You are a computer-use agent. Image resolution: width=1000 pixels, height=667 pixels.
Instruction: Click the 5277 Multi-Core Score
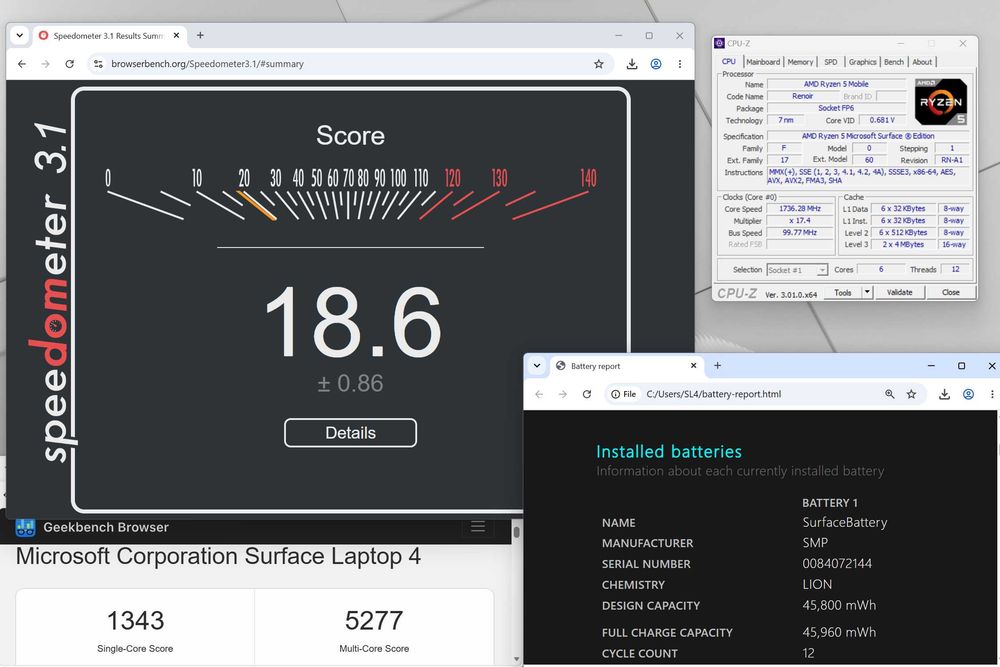pos(374,620)
